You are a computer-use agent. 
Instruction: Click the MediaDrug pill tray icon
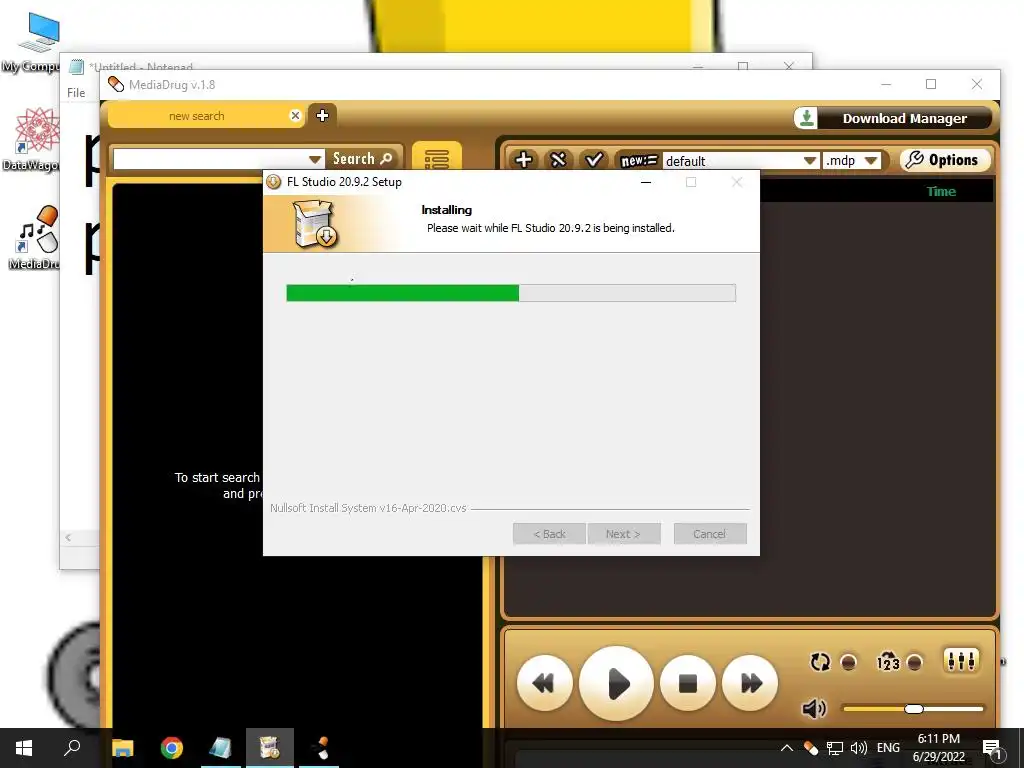811,748
